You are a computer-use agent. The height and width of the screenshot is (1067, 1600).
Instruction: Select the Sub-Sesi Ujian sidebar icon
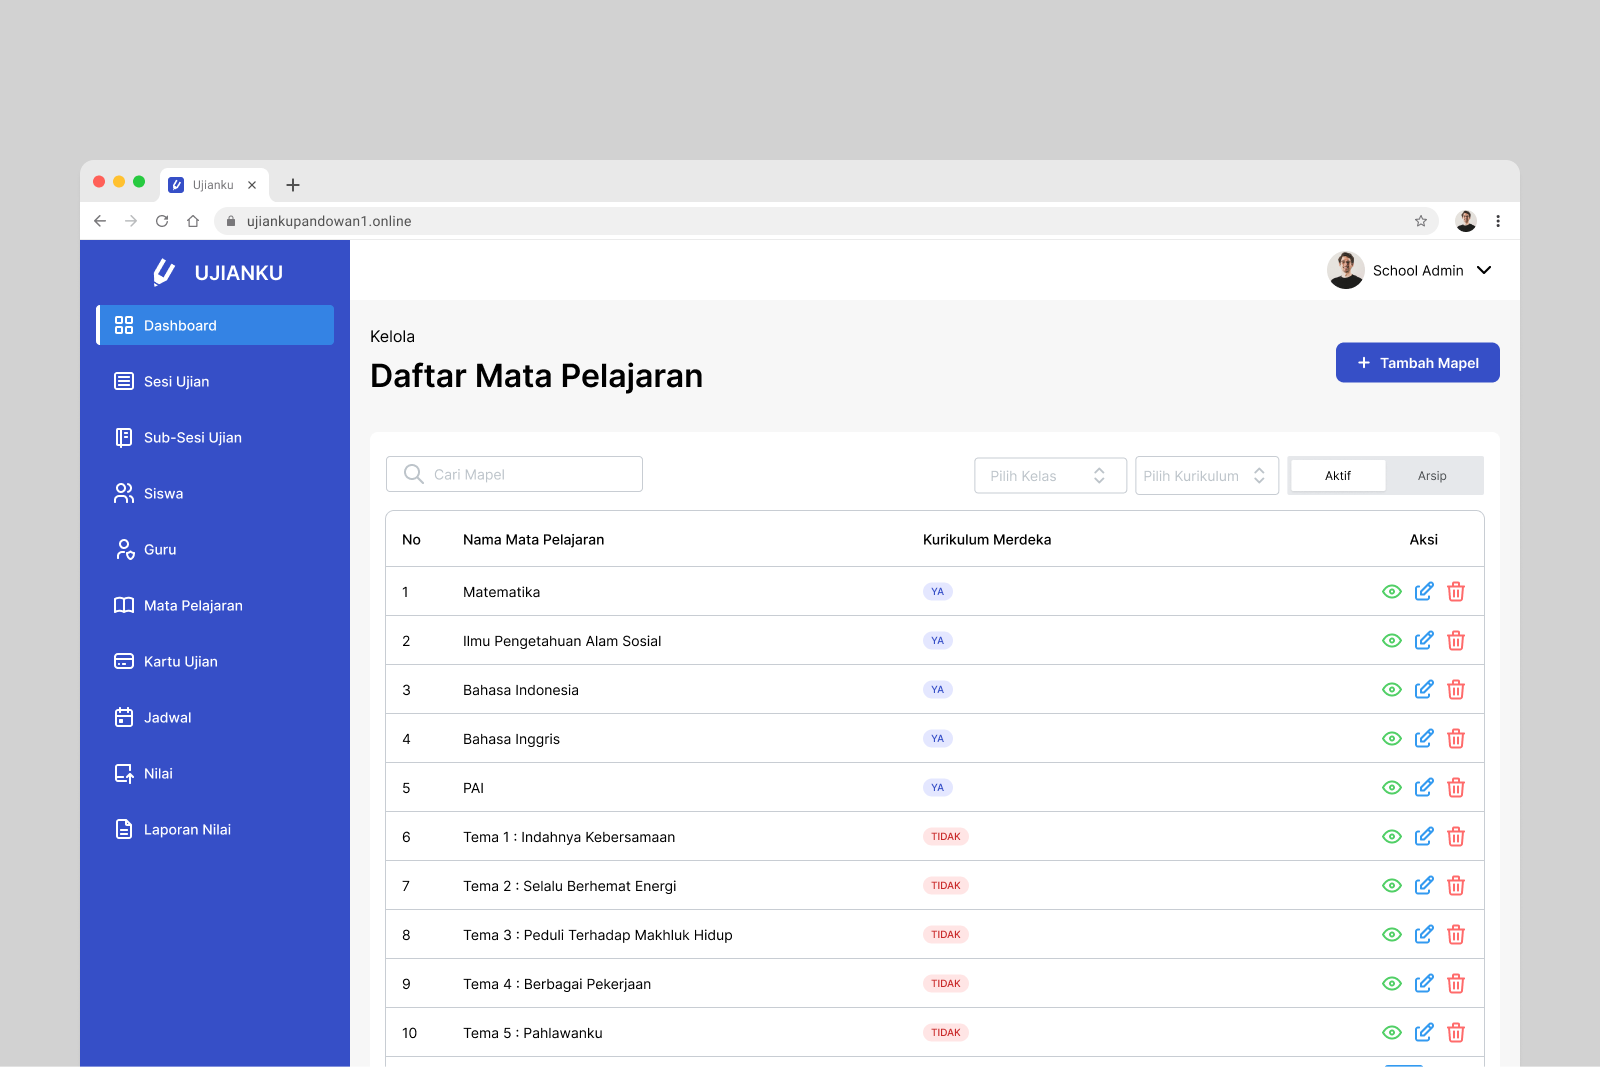(123, 437)
